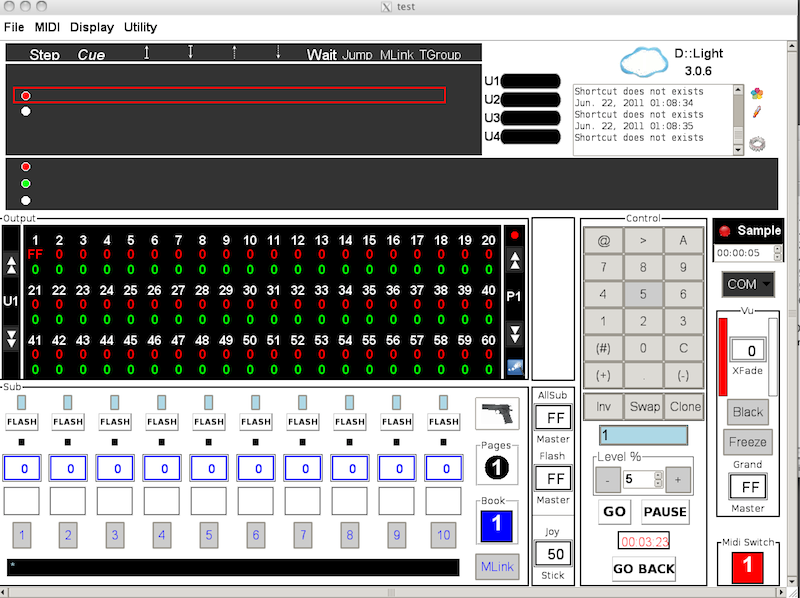
Task: Click the FLASH button above submaster 1
Action: [21, 422]
